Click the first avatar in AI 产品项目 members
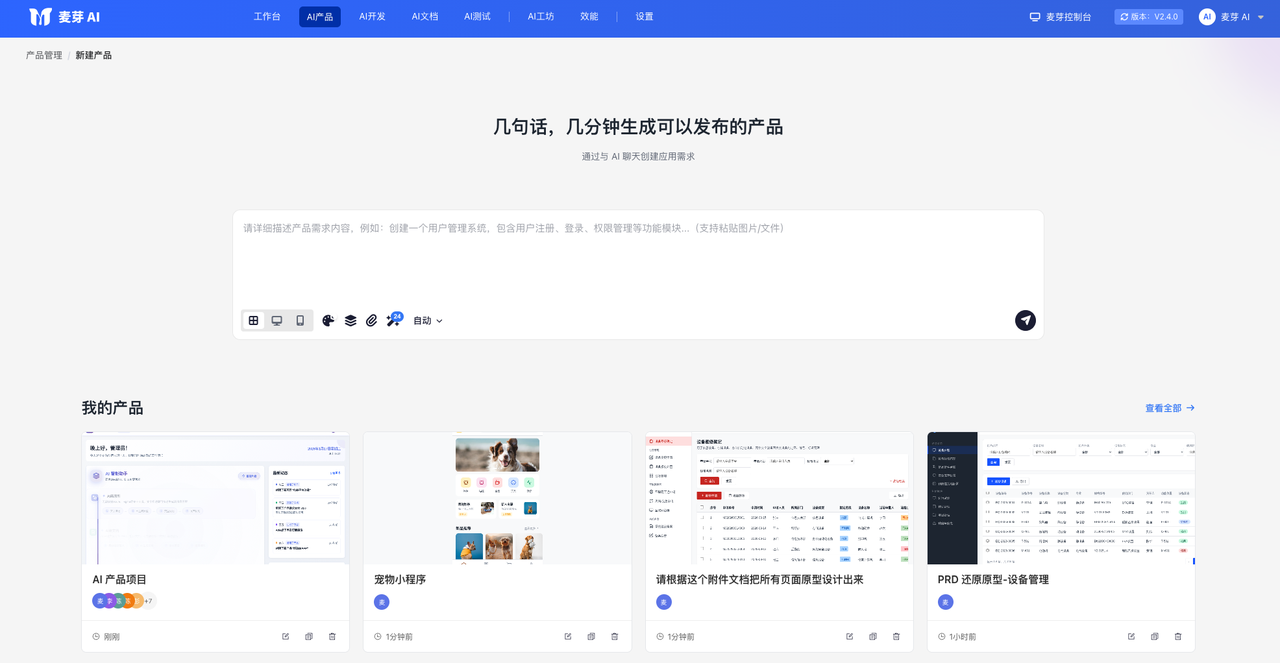Screen dimensions: 1280x663 (x=99, y=601)
